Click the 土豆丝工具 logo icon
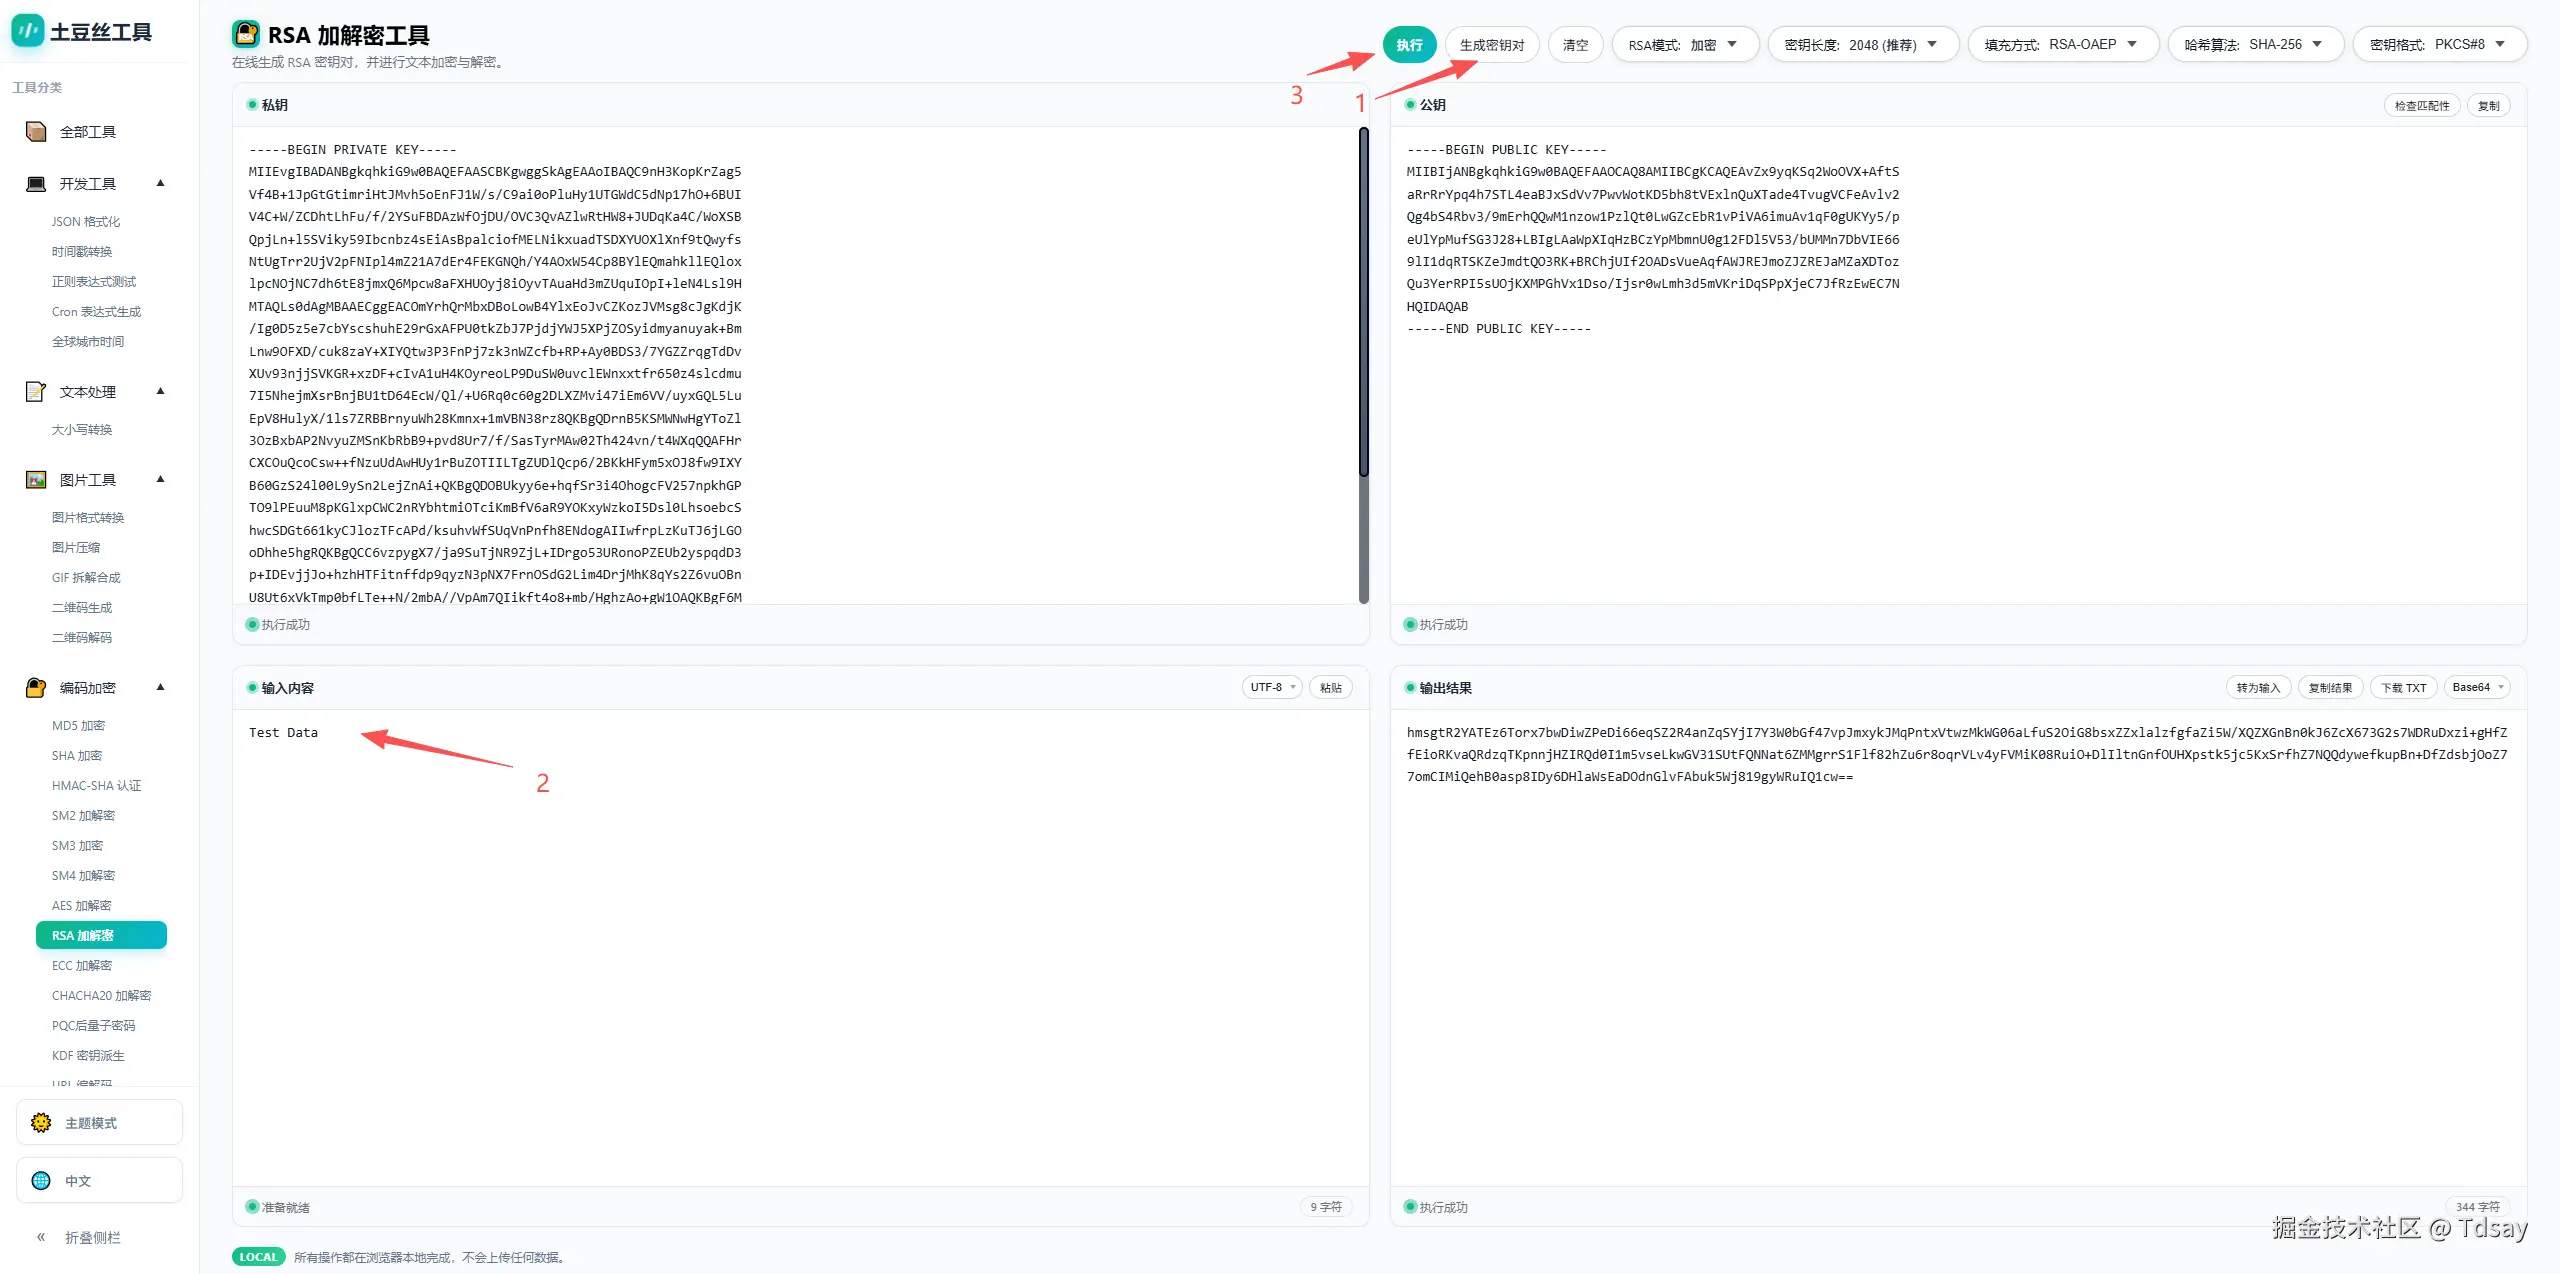 click(x=27, y=31)
